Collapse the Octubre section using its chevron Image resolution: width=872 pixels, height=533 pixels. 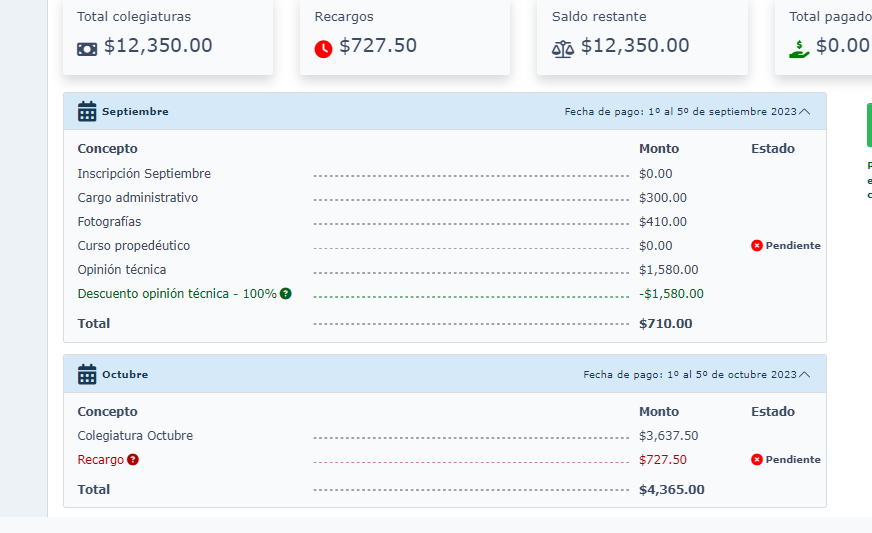point(804,375)
